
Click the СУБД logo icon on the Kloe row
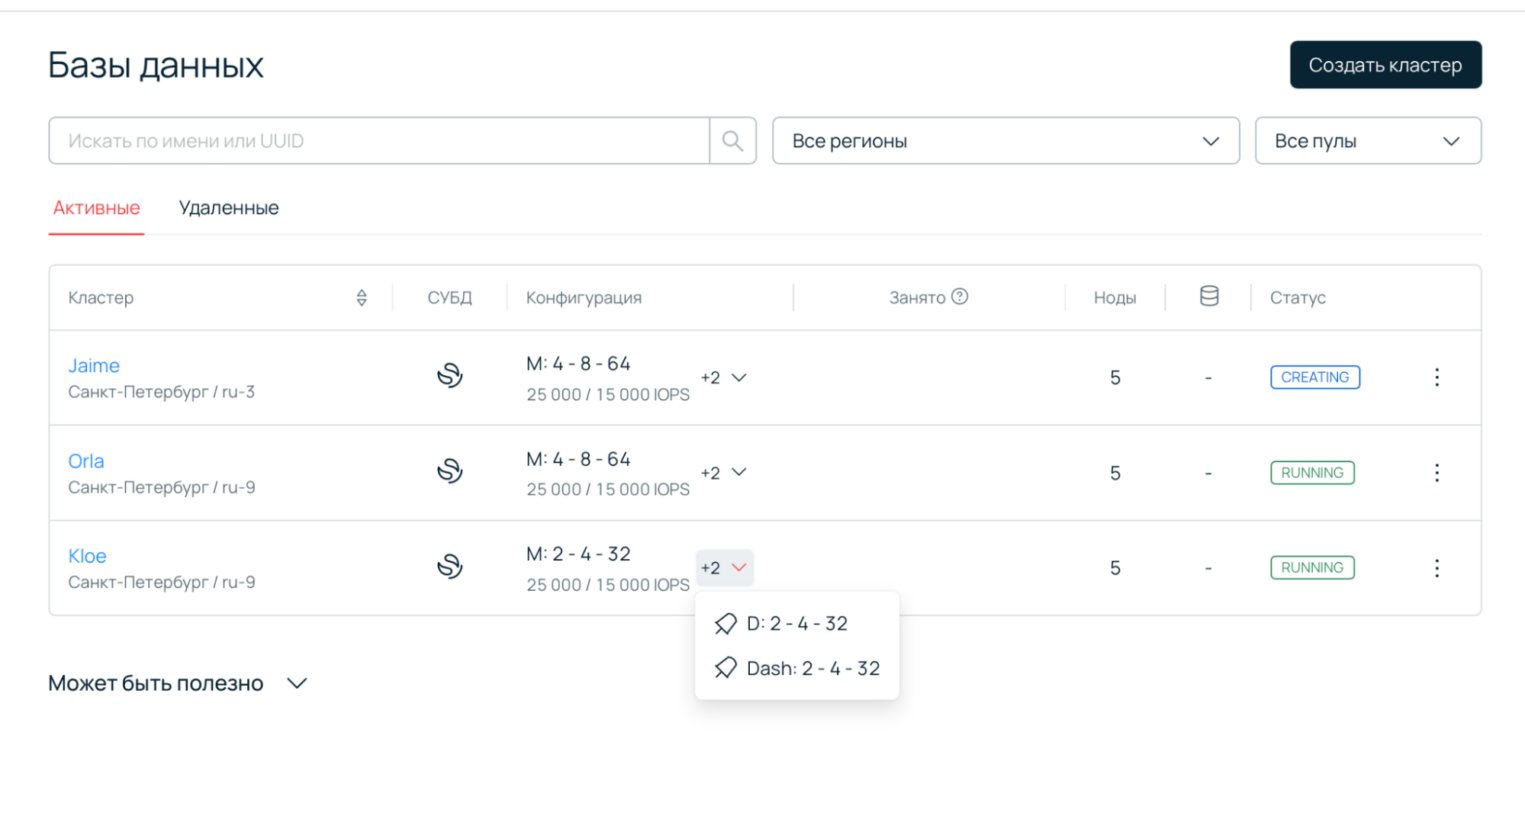pyautogui.click(x=451, y=567)
